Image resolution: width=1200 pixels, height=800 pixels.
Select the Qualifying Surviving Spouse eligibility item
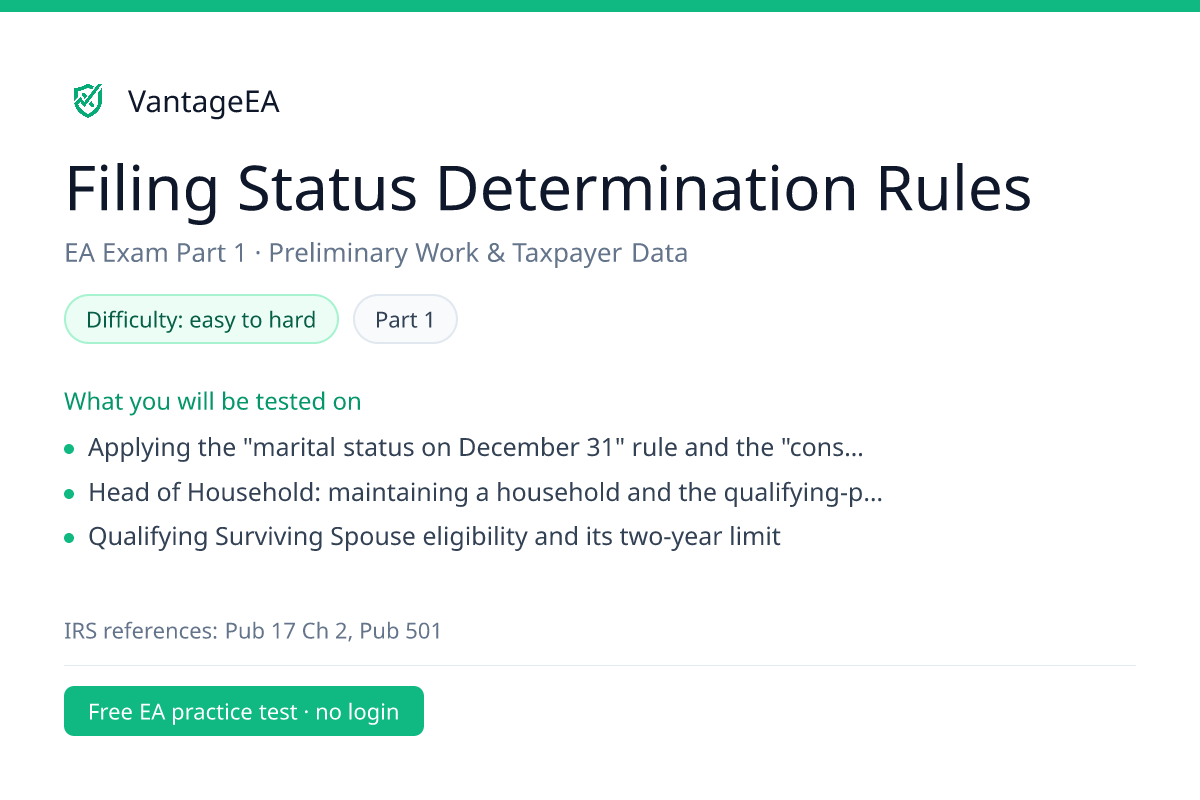pos(434,537)
